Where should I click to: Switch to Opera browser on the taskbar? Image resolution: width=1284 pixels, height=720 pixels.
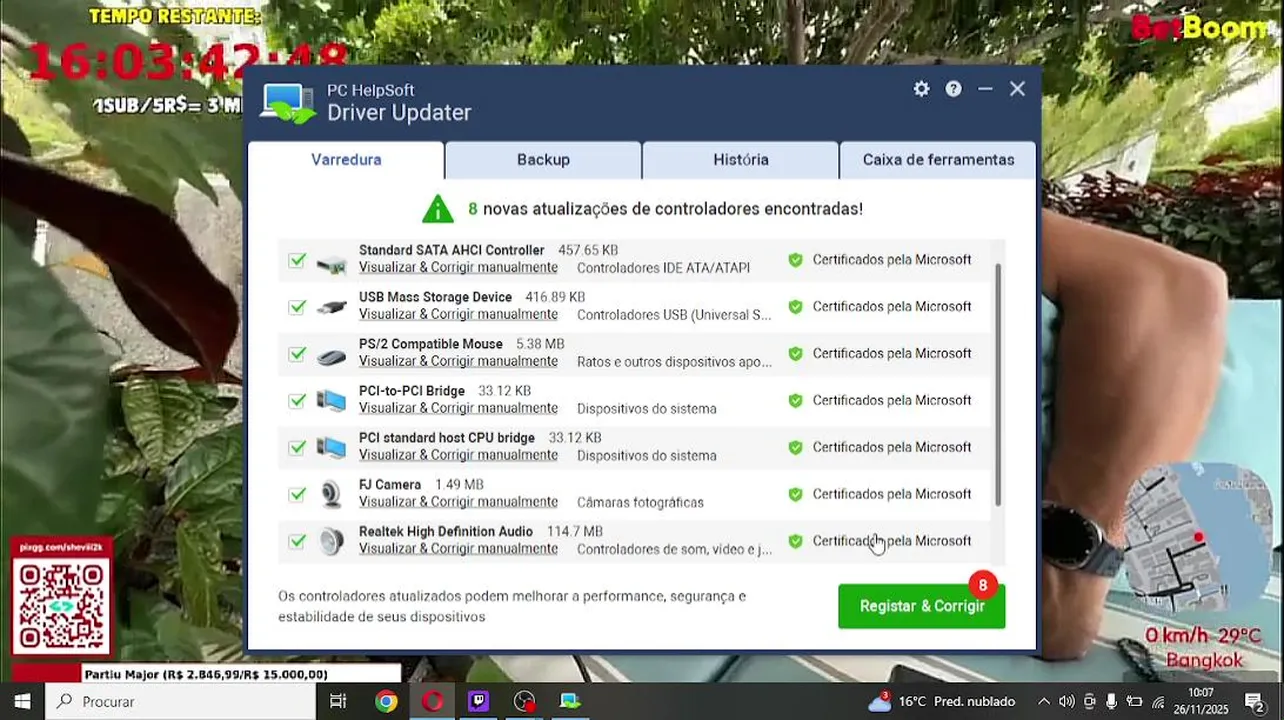(x=432, y=701)
